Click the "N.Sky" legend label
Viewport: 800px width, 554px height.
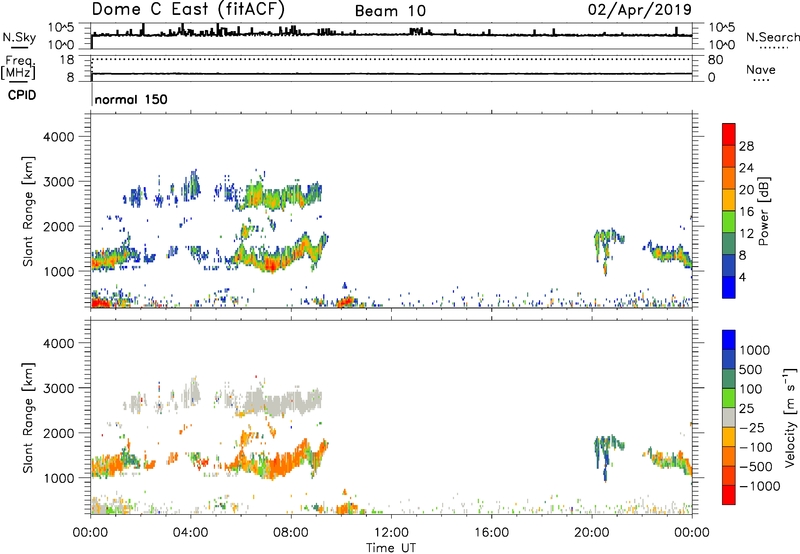(19, 37)
